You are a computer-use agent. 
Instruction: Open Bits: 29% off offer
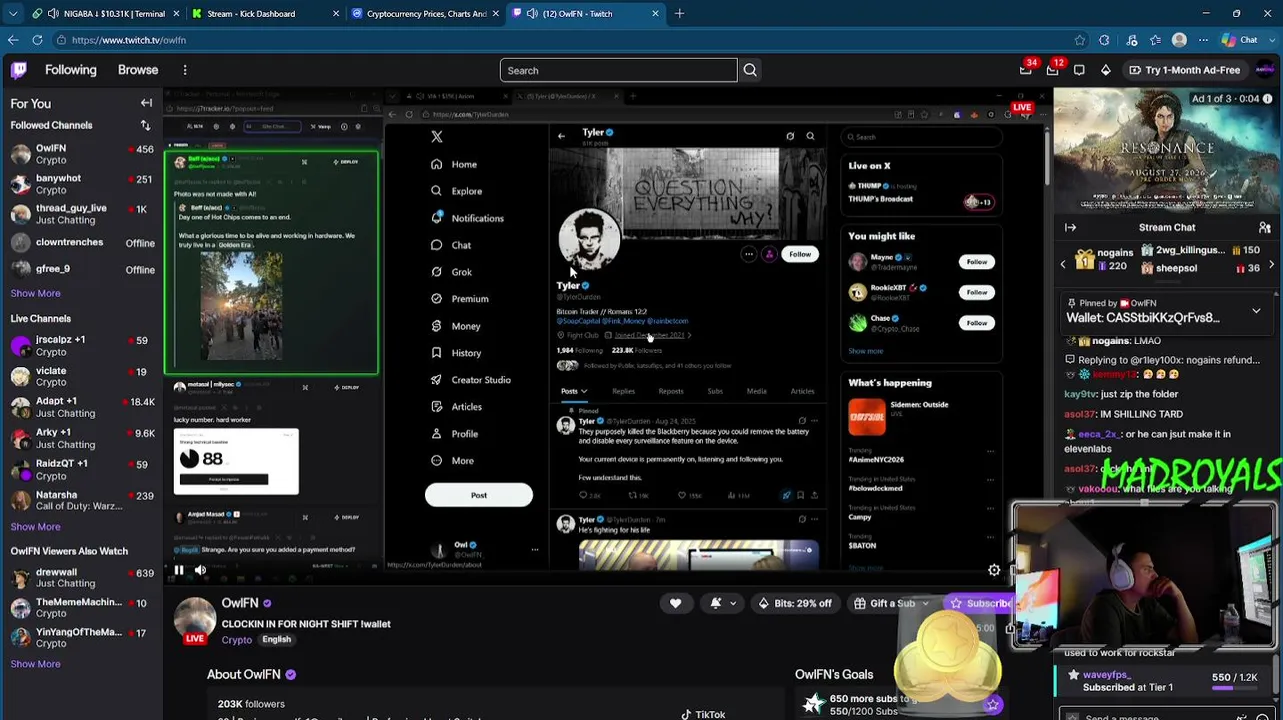tap(794, 603)
